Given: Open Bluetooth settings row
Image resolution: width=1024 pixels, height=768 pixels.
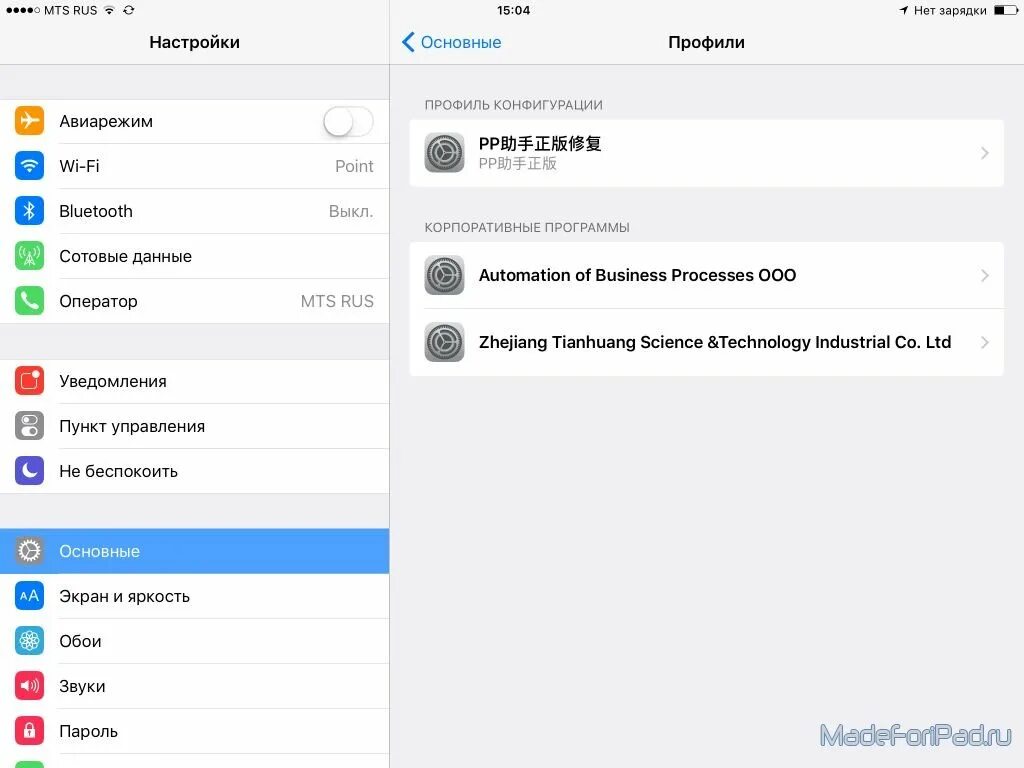Looking at the screenshot, I should pos(195,211).
